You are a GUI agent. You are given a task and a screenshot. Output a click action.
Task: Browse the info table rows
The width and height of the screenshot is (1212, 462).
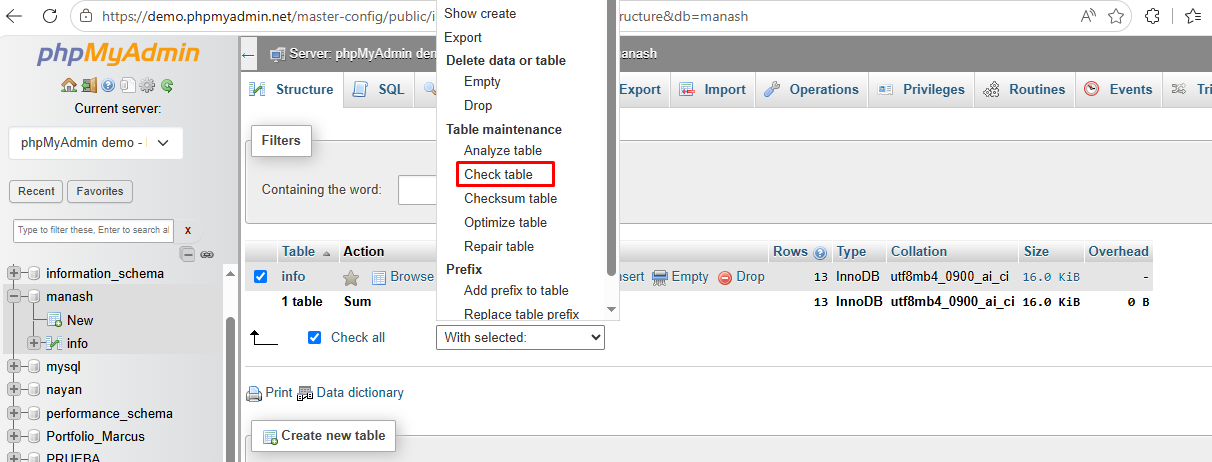(x=403, y=277)
